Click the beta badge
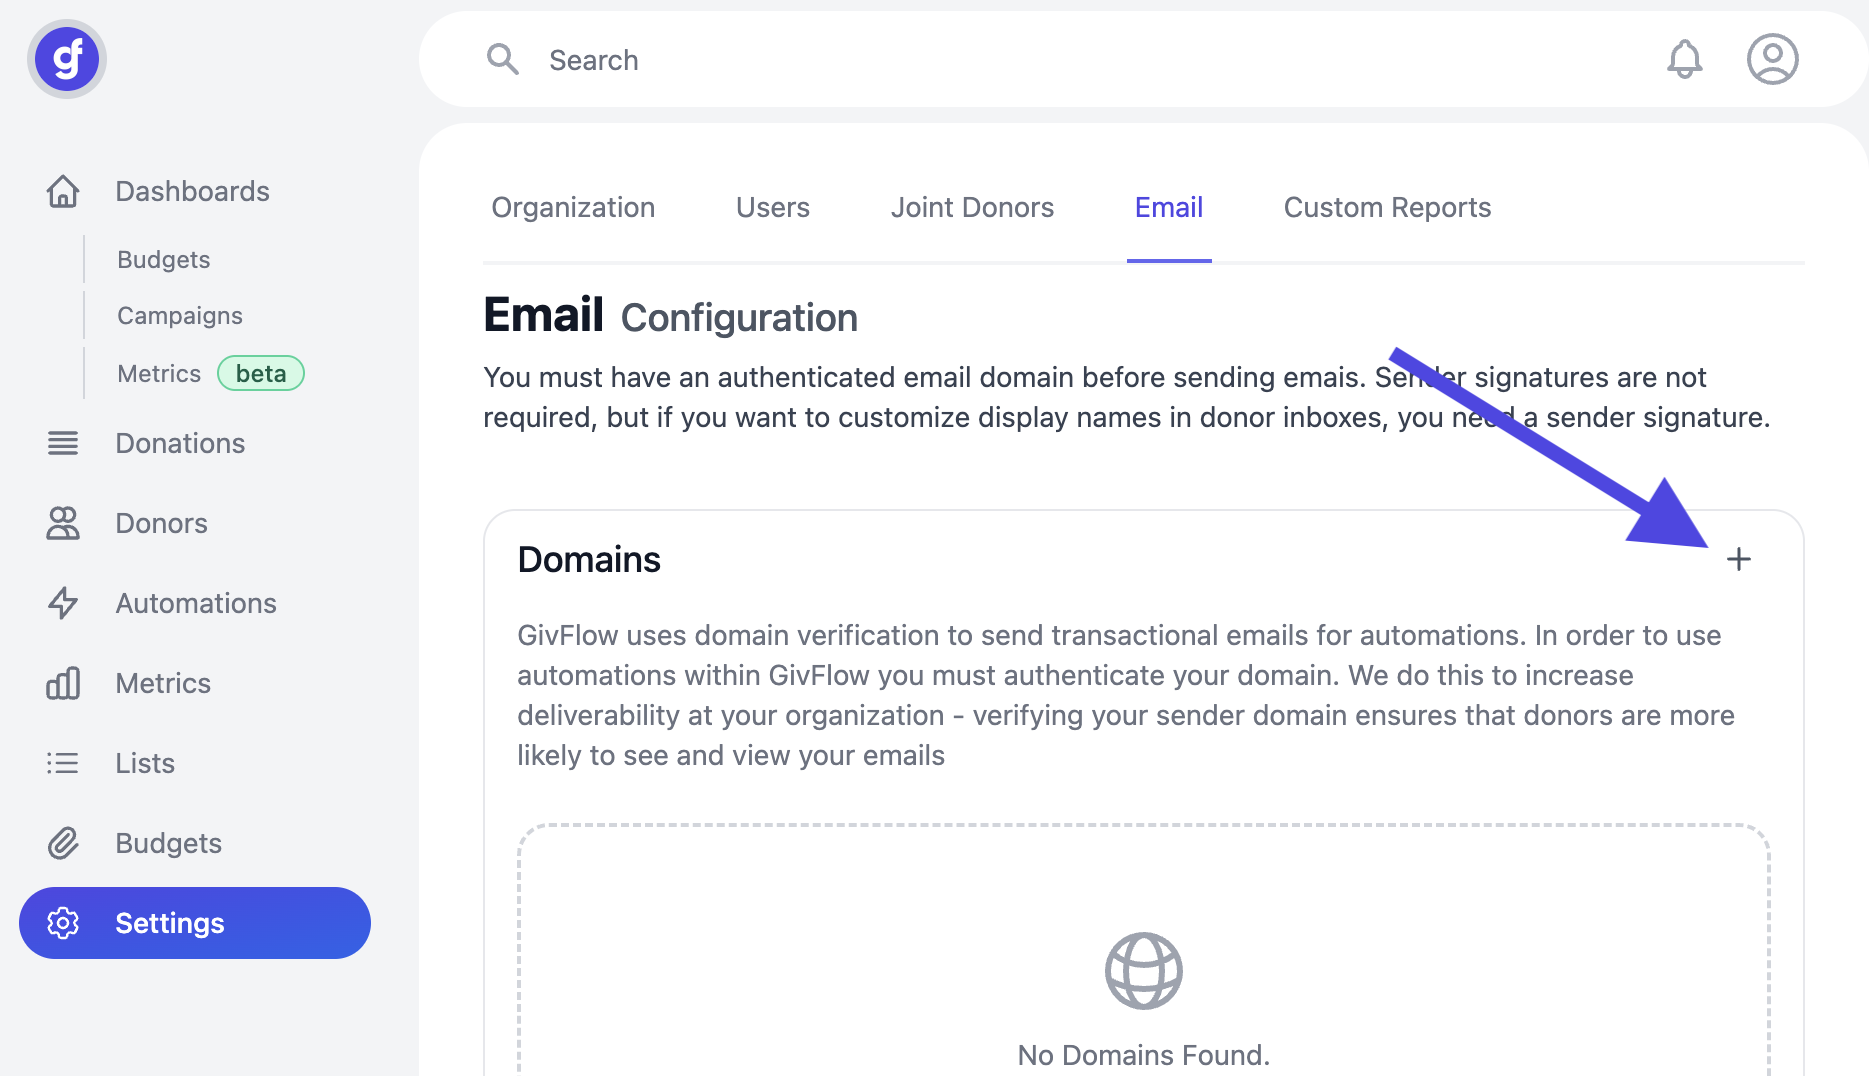This screenshot has width=1869, height=1076. pos(261,374)
